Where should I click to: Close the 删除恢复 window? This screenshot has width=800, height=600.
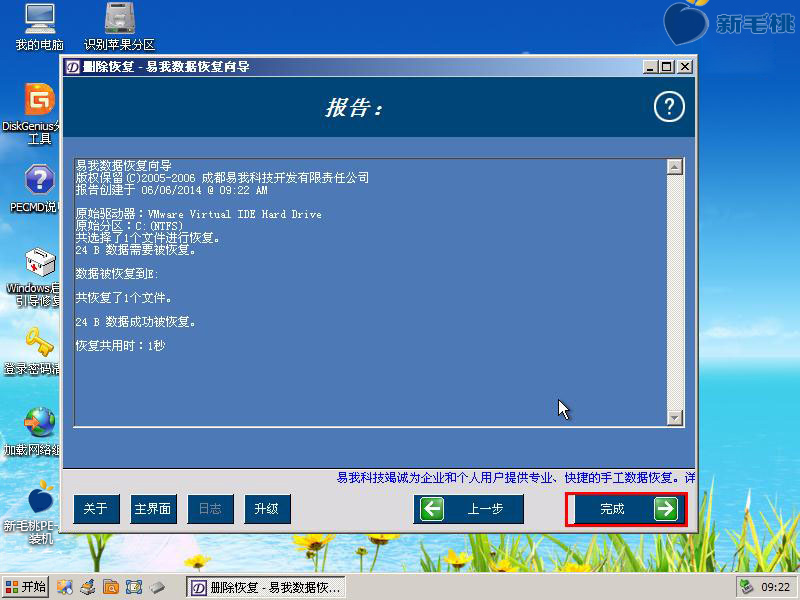pyautogui.click(x=685, y=67)
